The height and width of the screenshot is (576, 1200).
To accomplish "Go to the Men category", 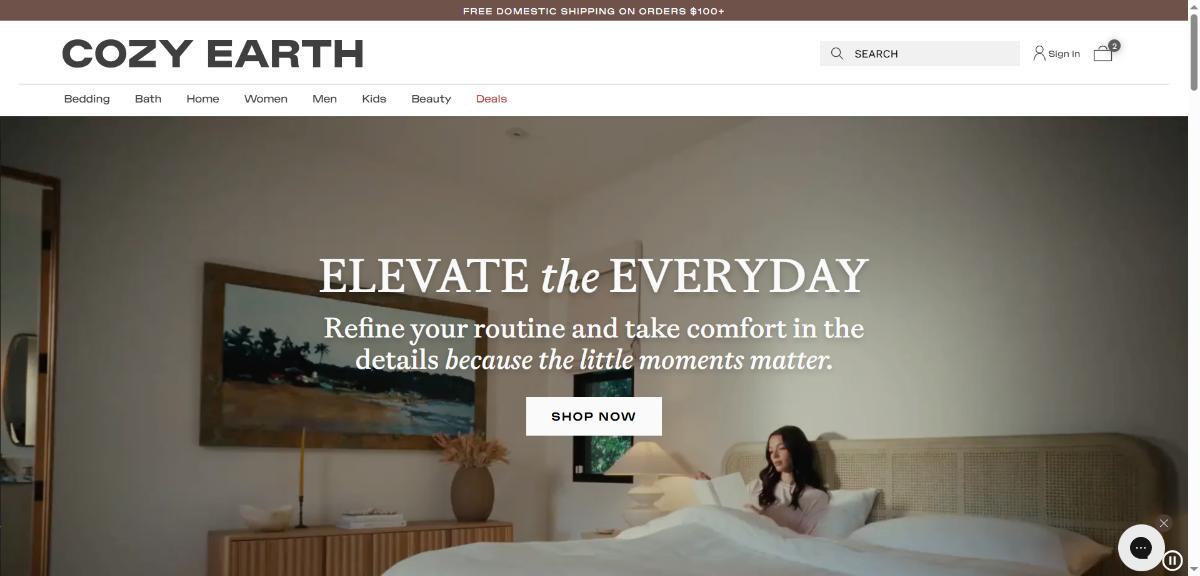I will click(x=324, y=99).
